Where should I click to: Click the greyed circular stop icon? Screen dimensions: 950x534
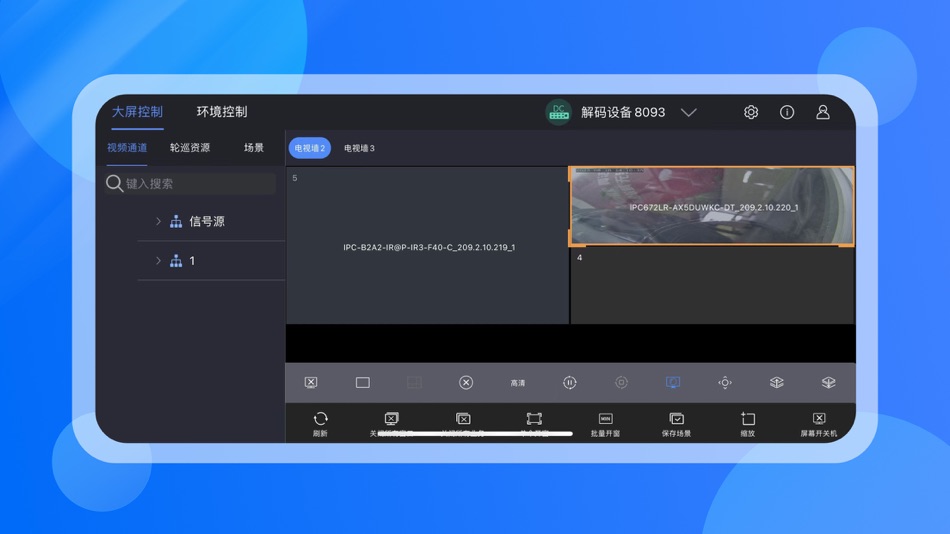coord(621,382)
